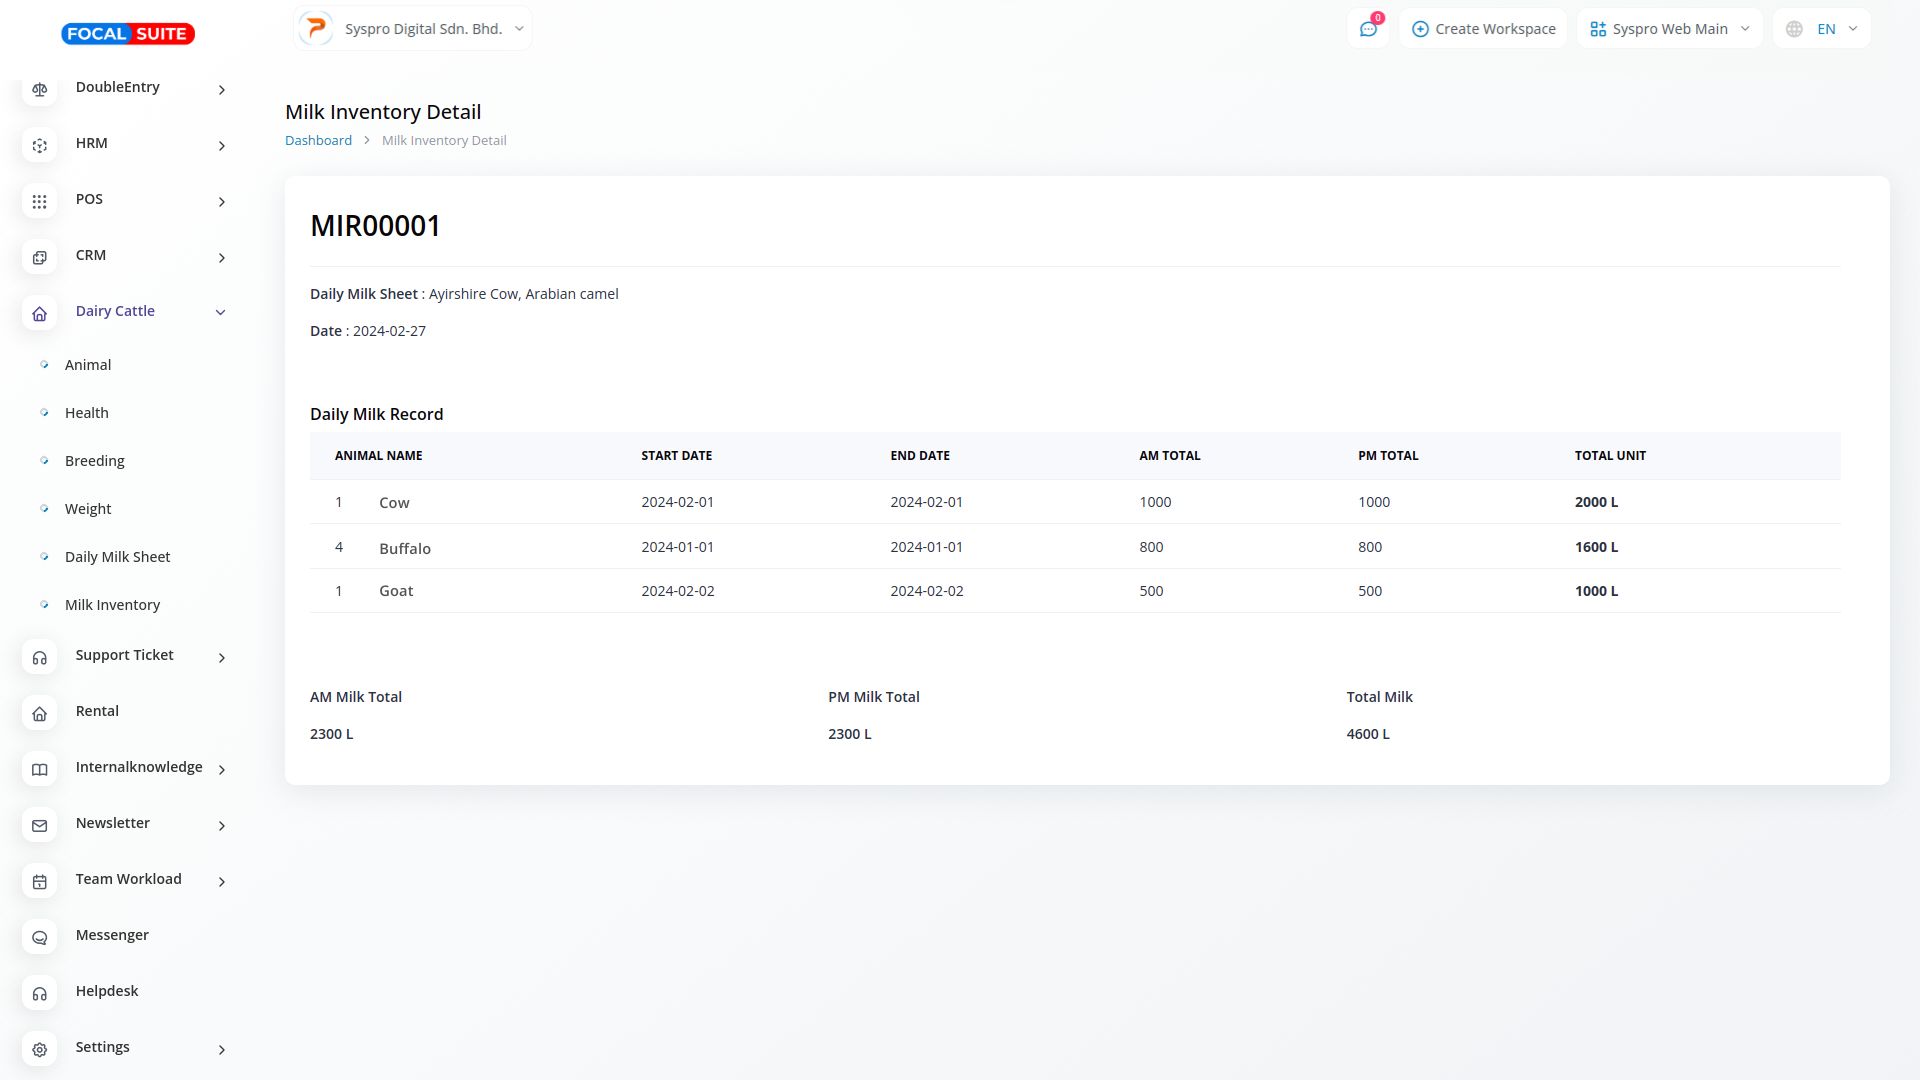Click the Internalknowledge book icon
This screenshot has height=1080, width=1920.
coord(39,769)
